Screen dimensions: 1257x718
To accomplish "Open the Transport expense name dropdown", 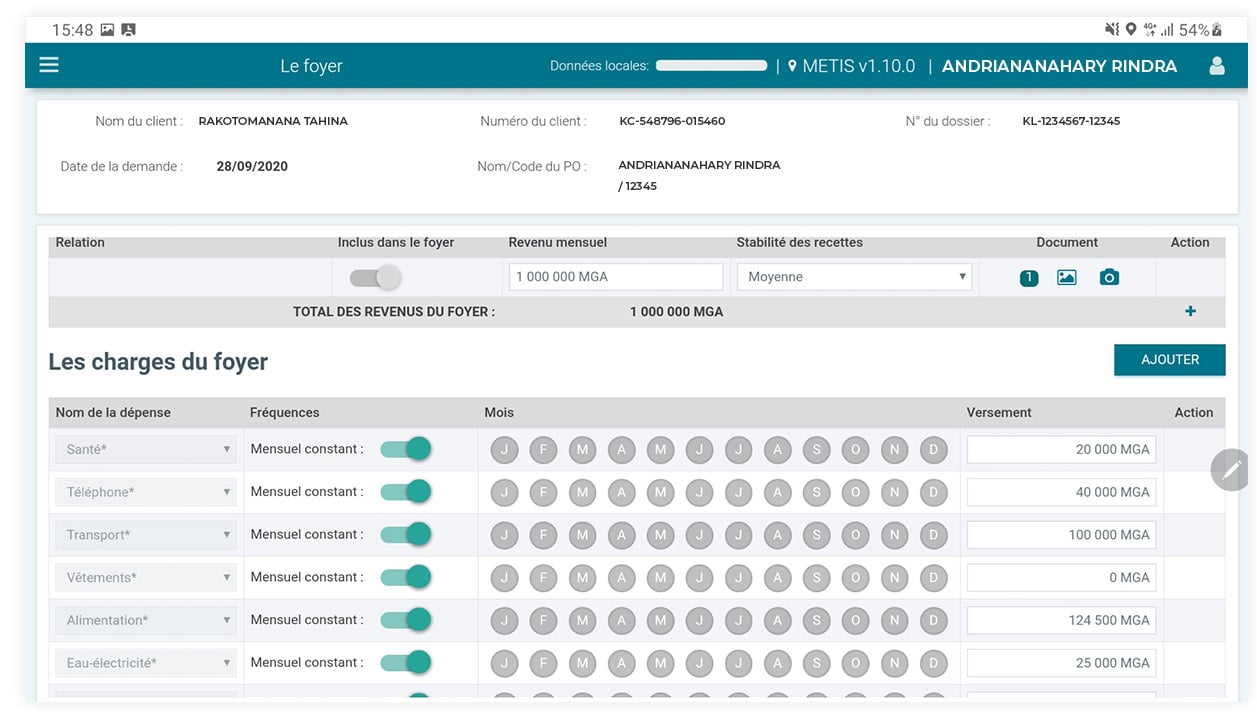I will [x=146, y=535].
